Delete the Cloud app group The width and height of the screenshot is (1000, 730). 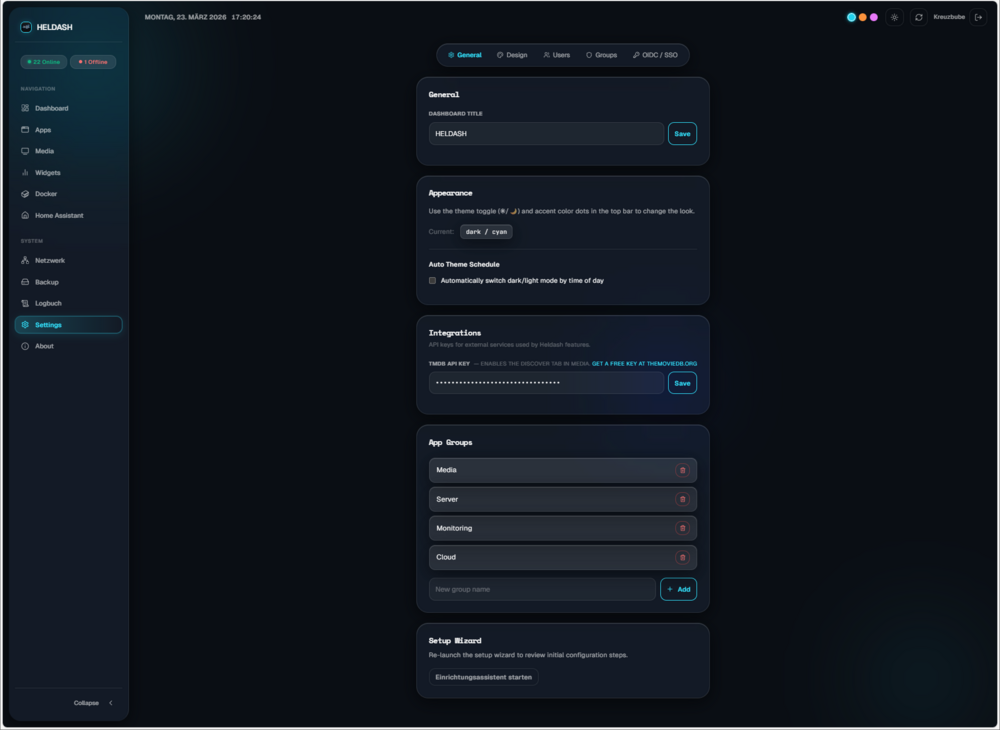coord(682,557)
